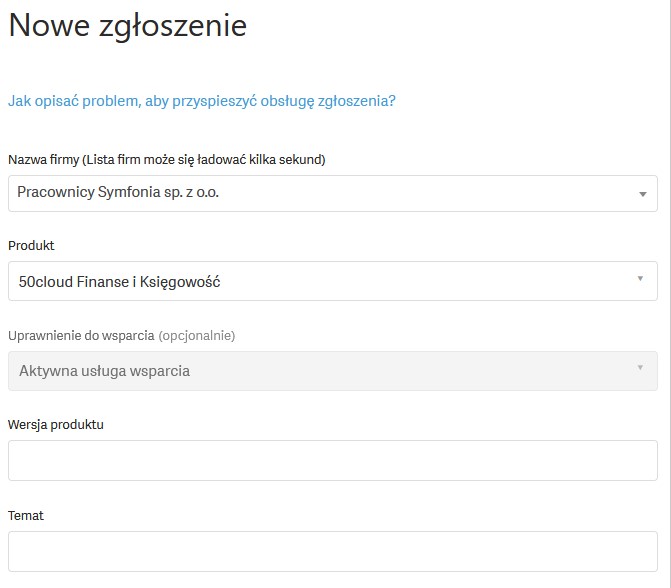Click the '(opcjonalnie)' hint text
The image size is (671, 588).
(197, 336)
